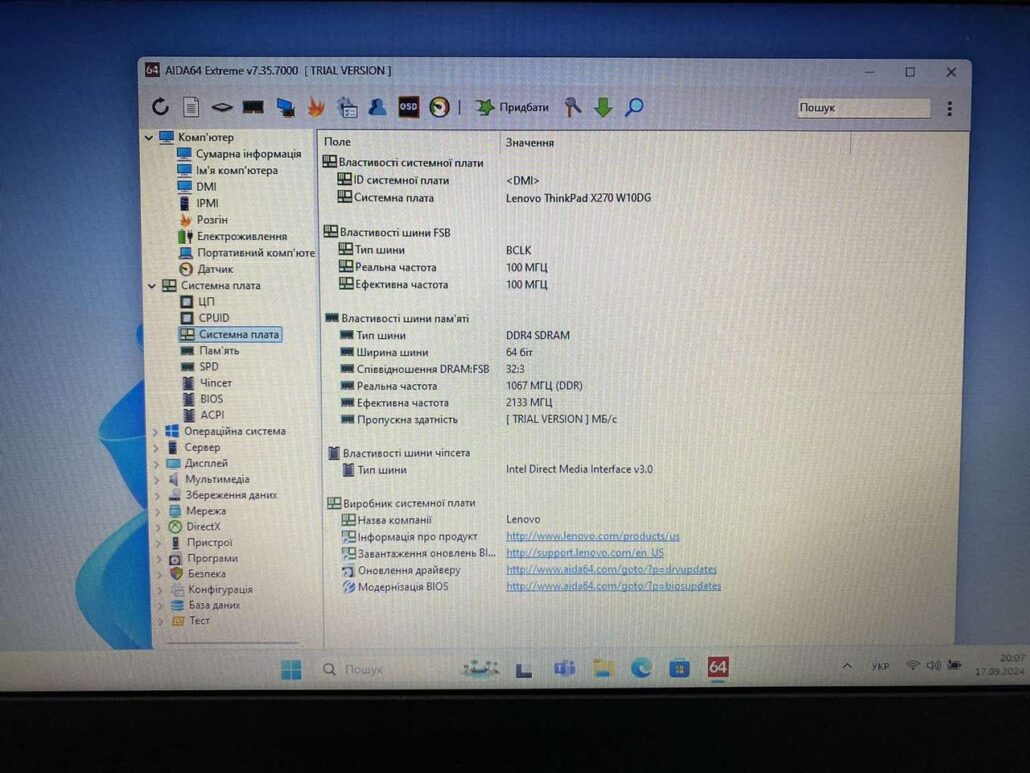Expand the Сервер tree node
This screenshot has height=773, width=1030.
point(156,448)
